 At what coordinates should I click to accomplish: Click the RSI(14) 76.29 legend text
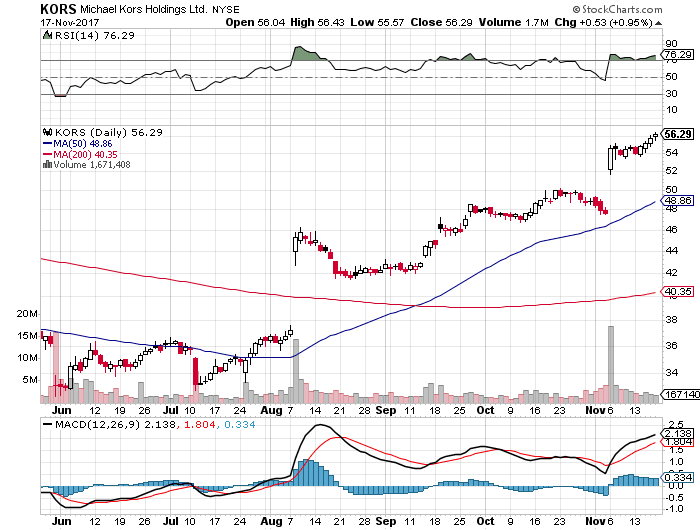click(95, 35)
